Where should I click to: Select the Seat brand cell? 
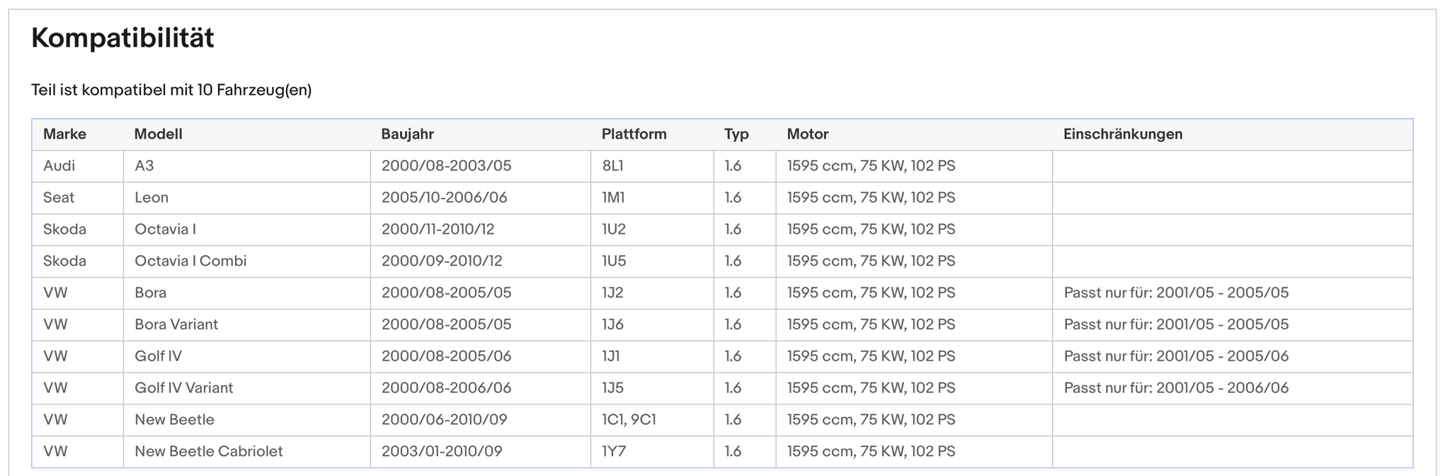59,198
